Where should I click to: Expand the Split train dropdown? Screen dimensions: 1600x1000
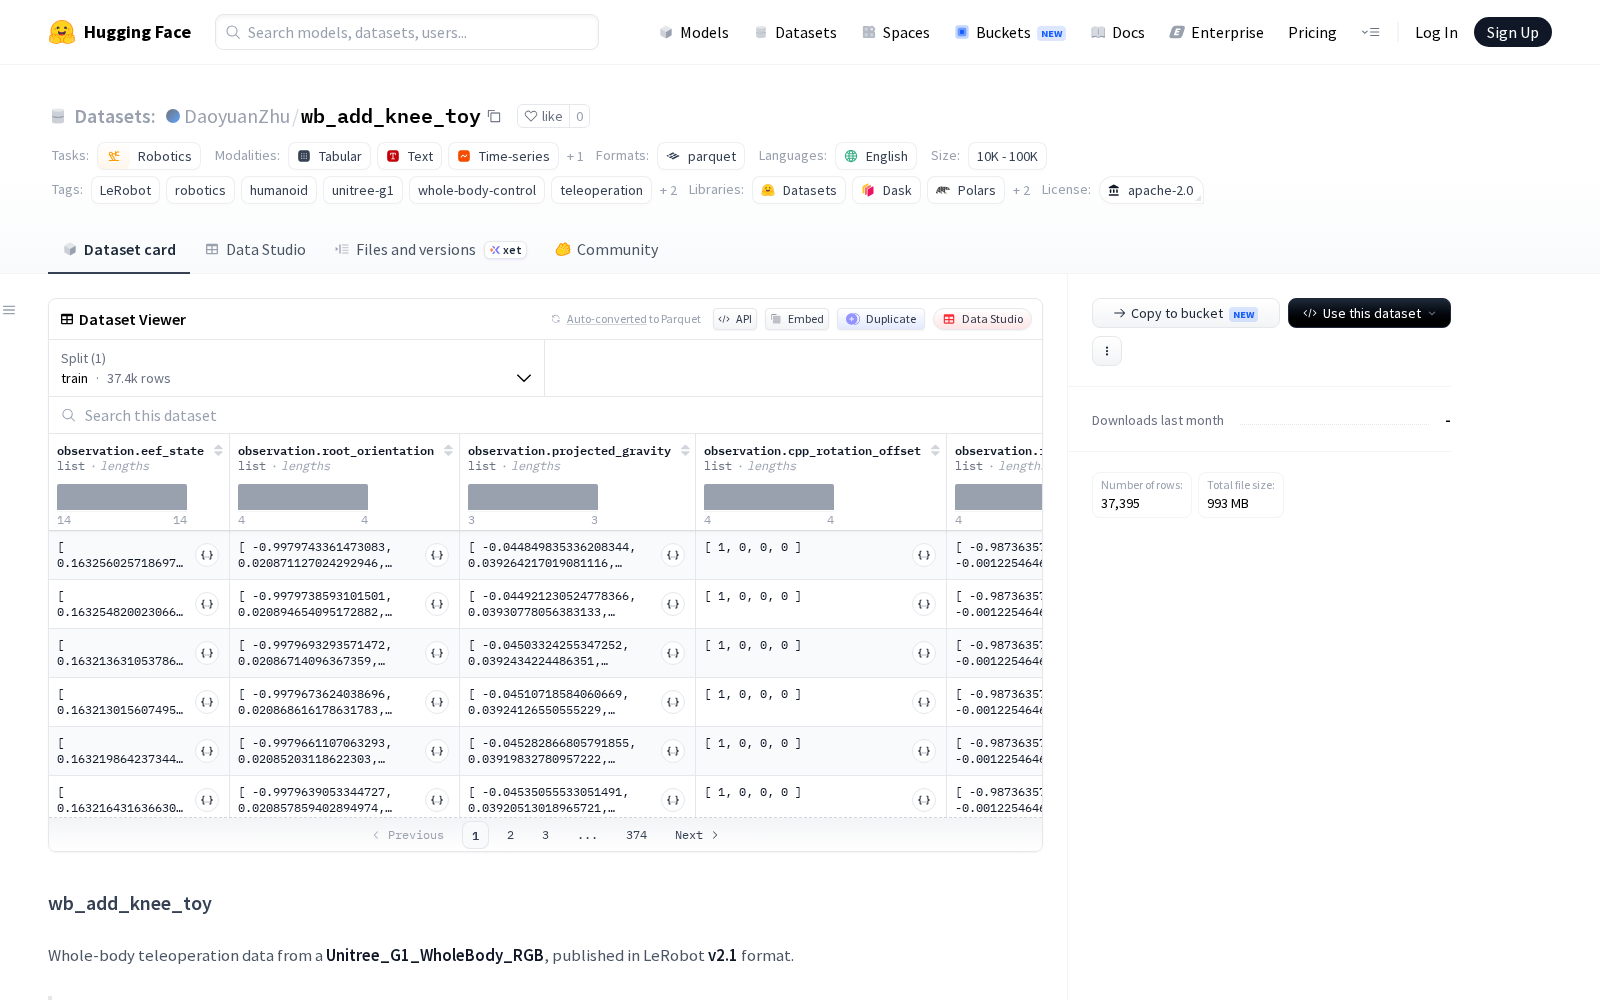coord(297,368)
